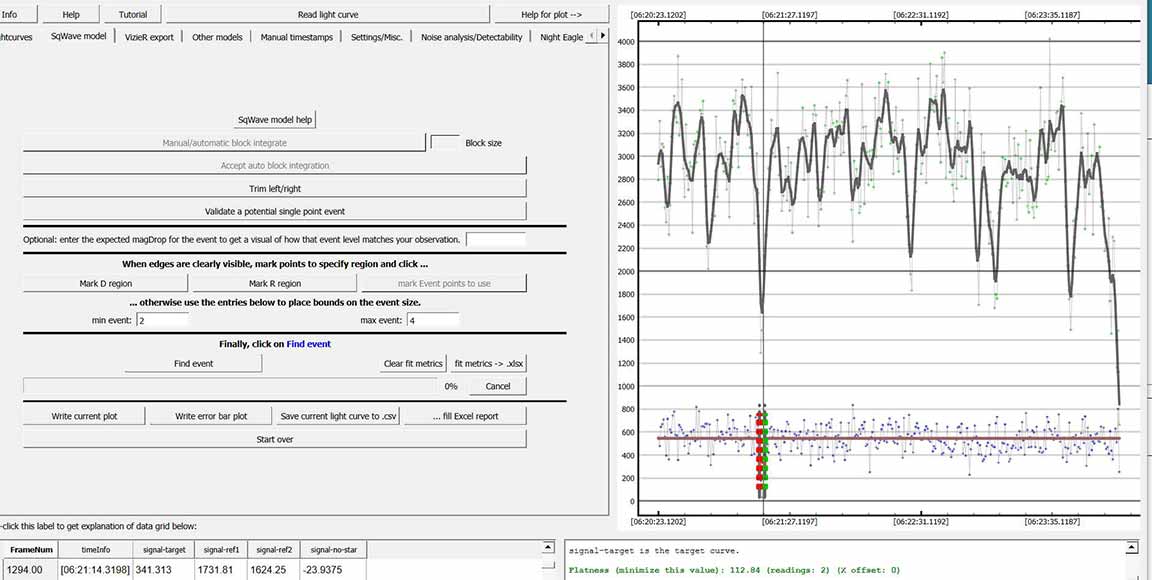Go to the Settings/Misc. tab
Image resolution: width=1152 pixels, height=580 pixels.
pos(377,36)
